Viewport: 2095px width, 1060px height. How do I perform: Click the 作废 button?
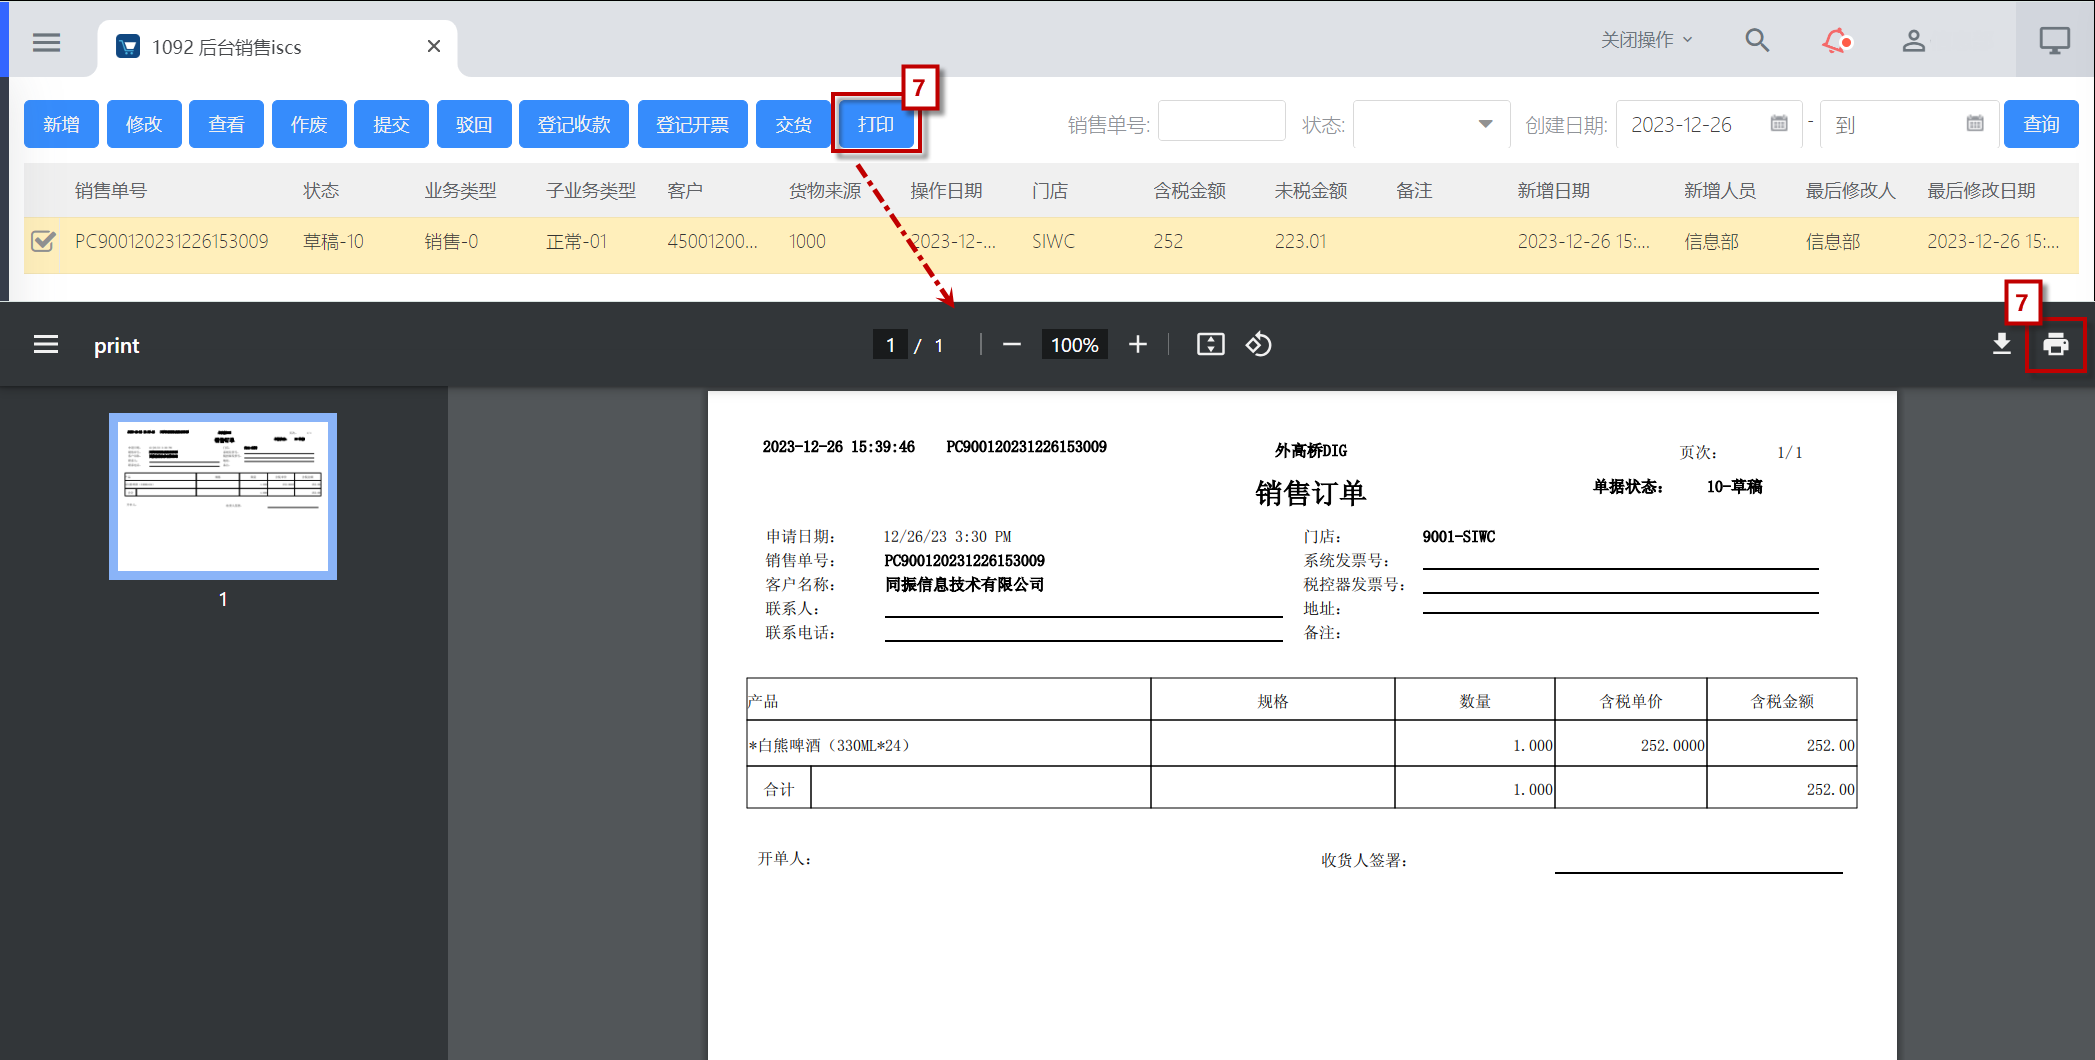click(x=309, y=124)
